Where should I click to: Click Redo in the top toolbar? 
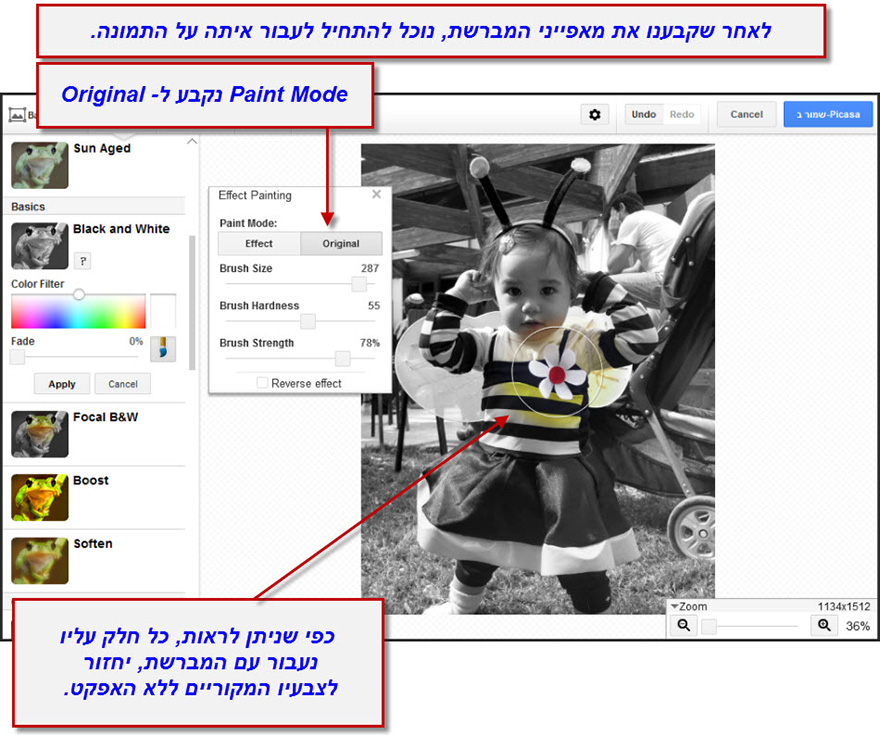[682, 115]
